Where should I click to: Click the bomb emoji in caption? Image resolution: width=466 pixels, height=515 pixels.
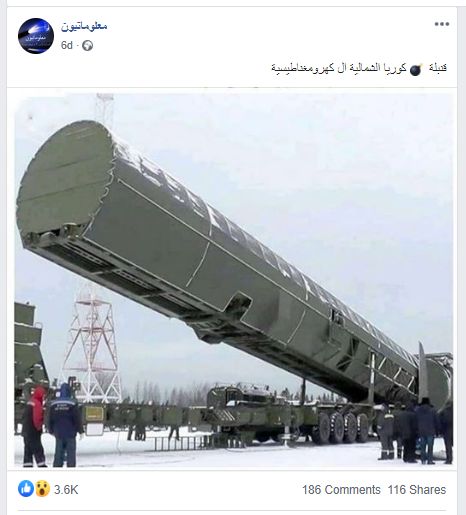[x=416, y=69]
